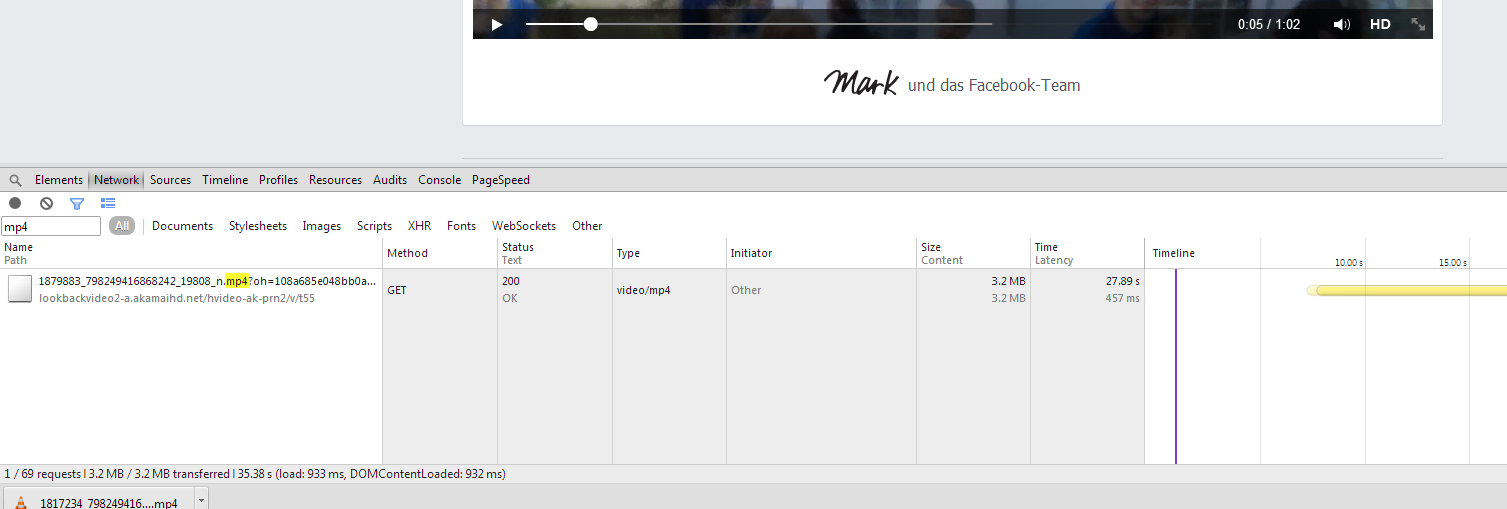Filter requests by Other type
The height and width of the screenshot is (509, 1507).
pos(588,226)
